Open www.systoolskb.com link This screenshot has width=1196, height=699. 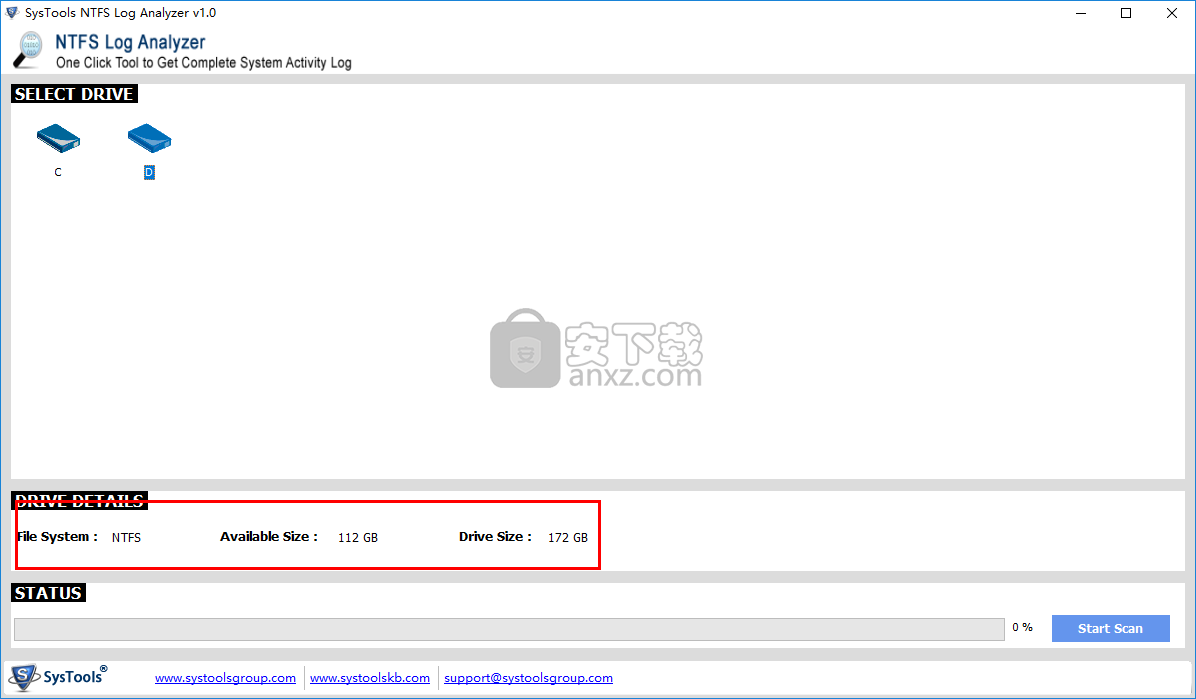370,678
